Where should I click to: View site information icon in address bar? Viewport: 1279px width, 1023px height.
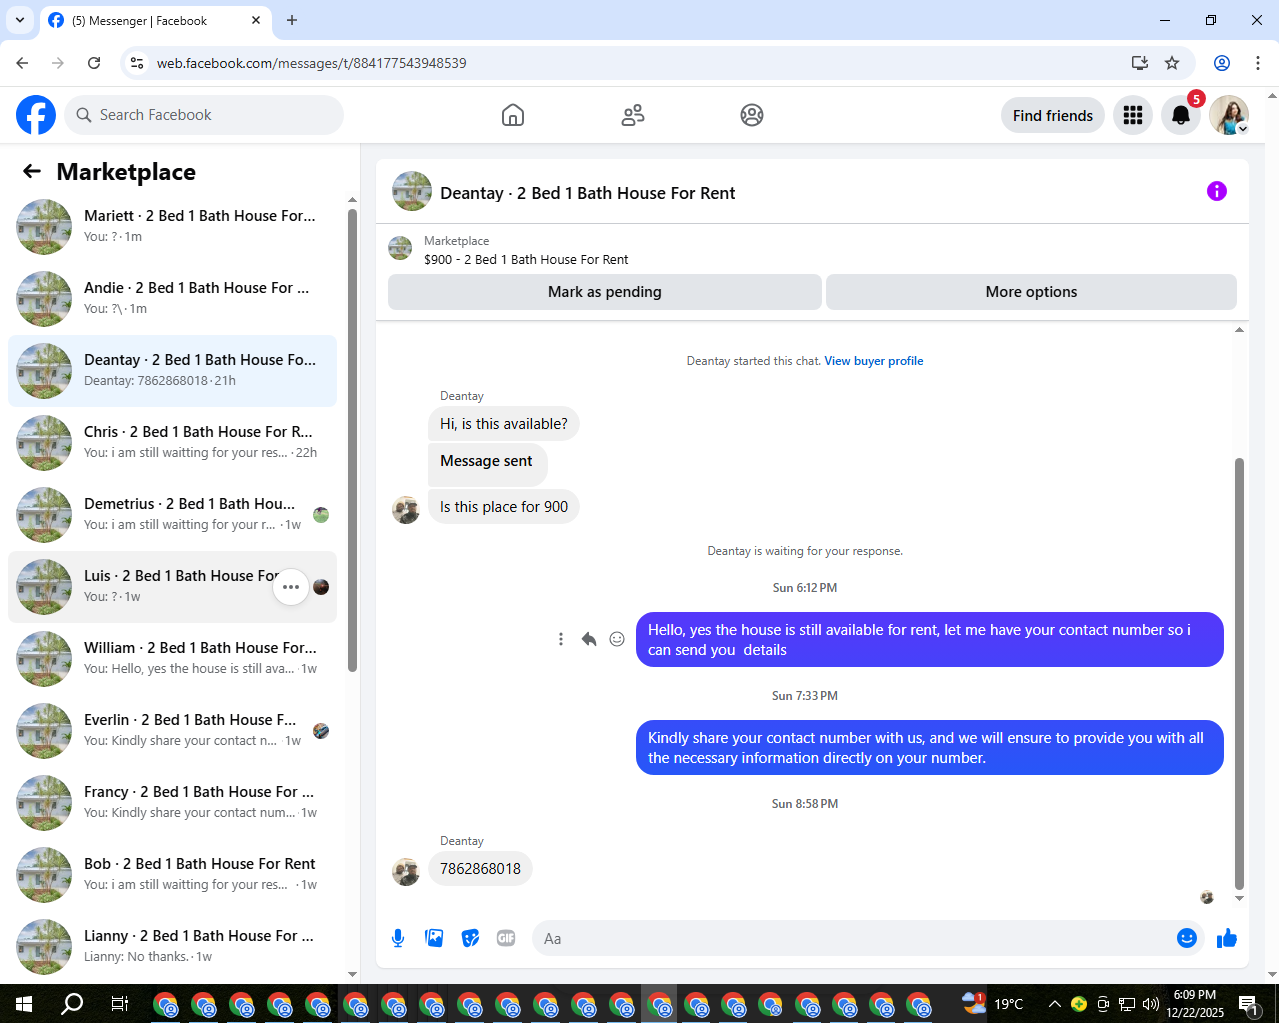click(x=138, y=63)
